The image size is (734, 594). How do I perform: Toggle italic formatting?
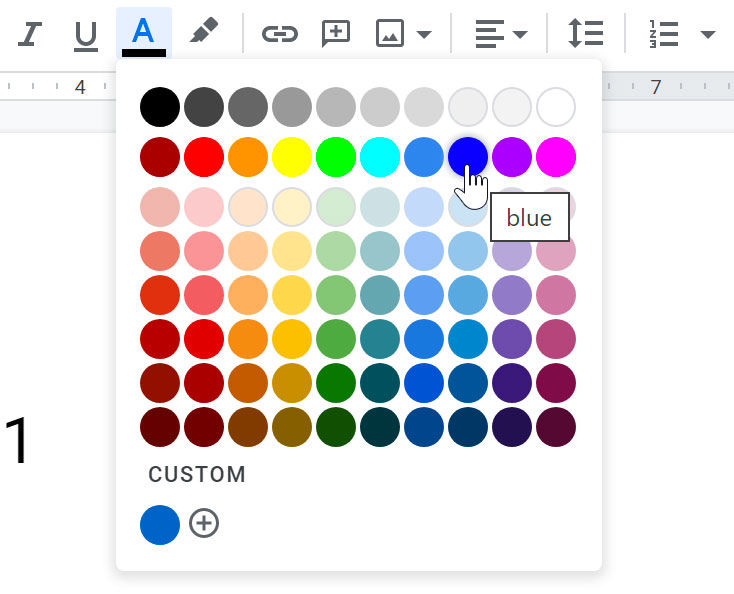[30, 34]
